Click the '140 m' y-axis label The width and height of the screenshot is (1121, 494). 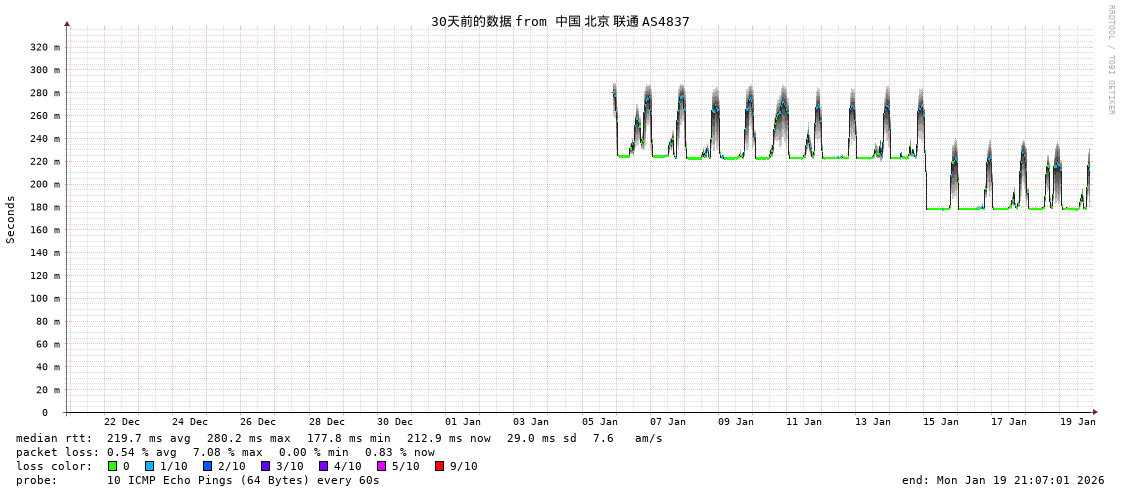(46, 253)
